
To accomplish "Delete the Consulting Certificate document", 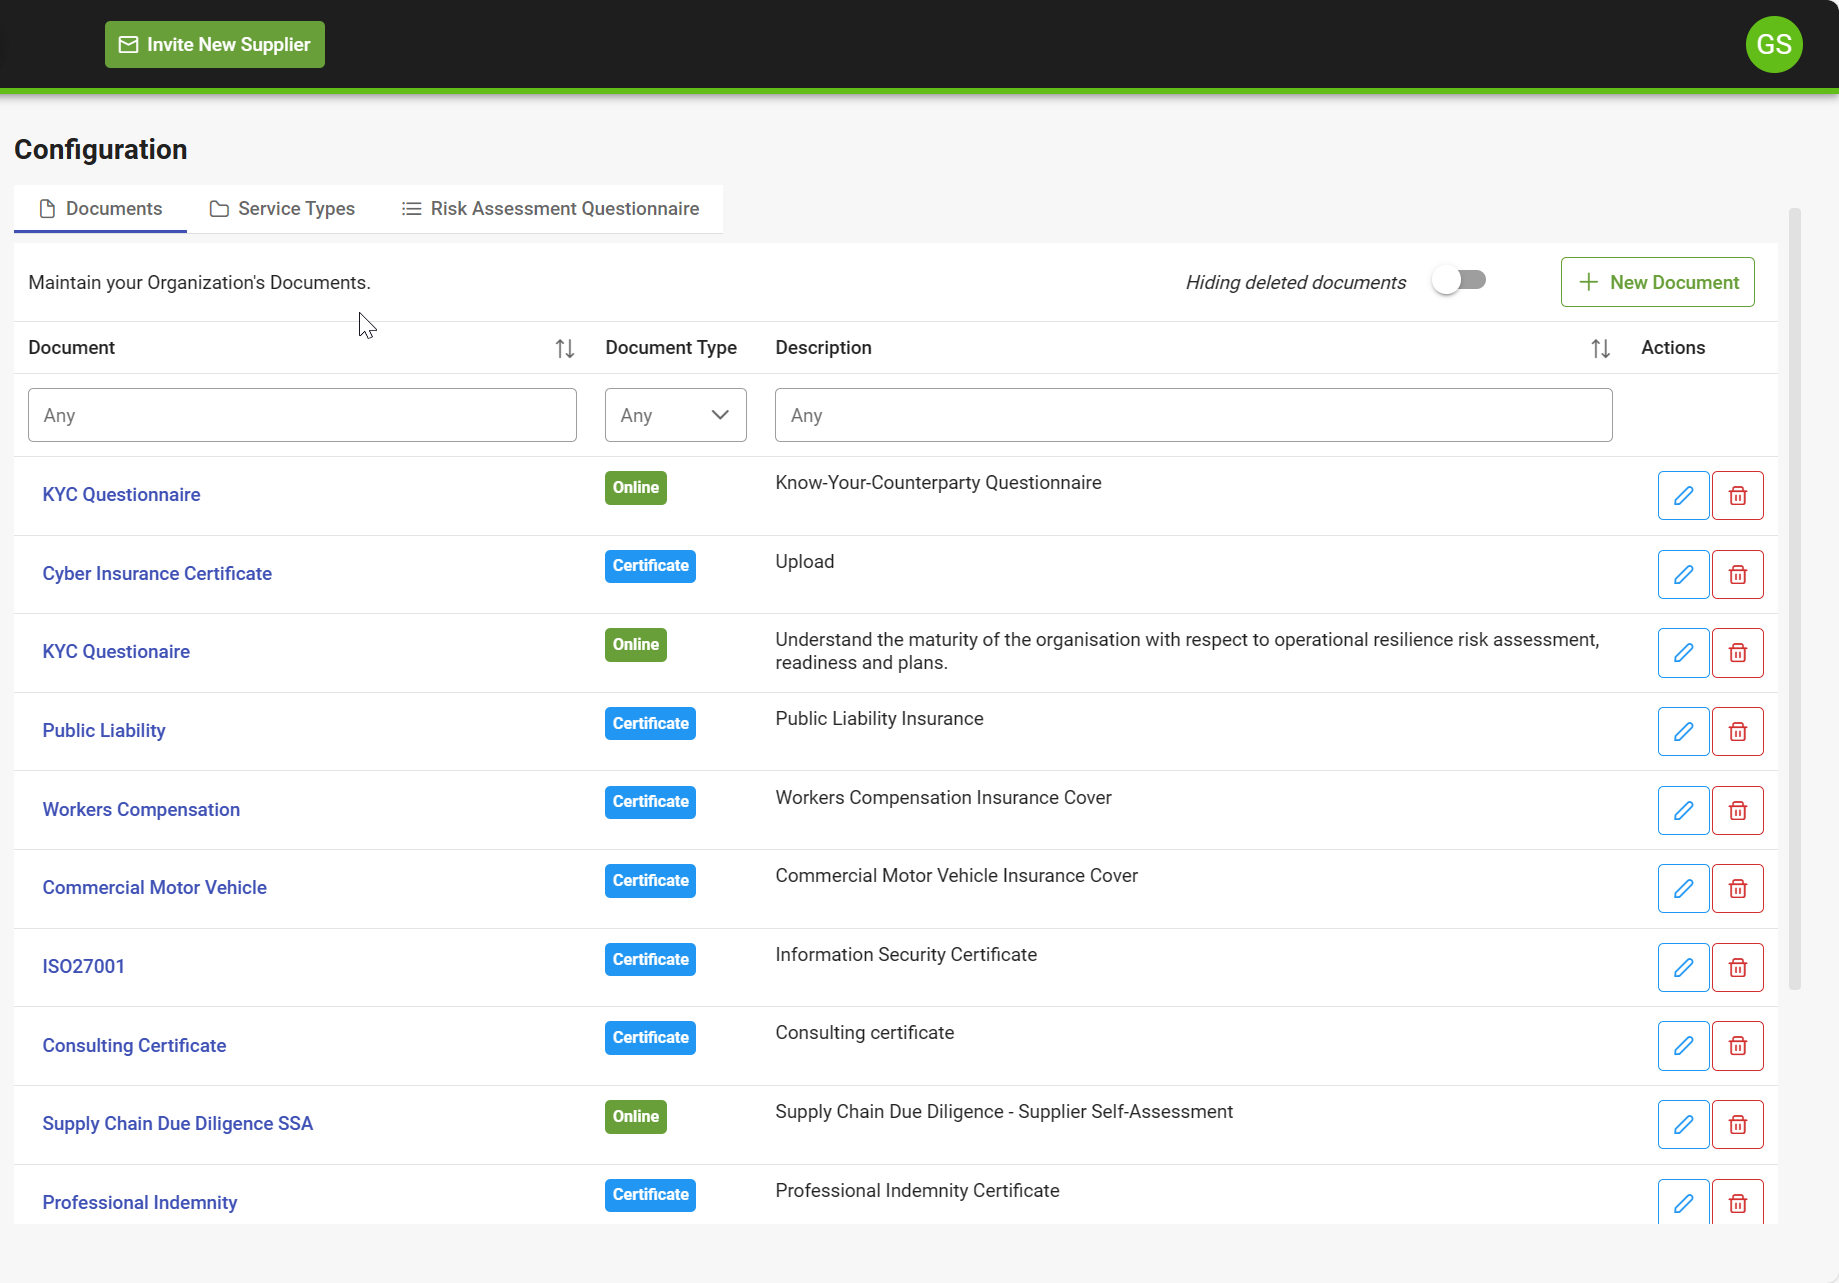I will (1738, 1045).
